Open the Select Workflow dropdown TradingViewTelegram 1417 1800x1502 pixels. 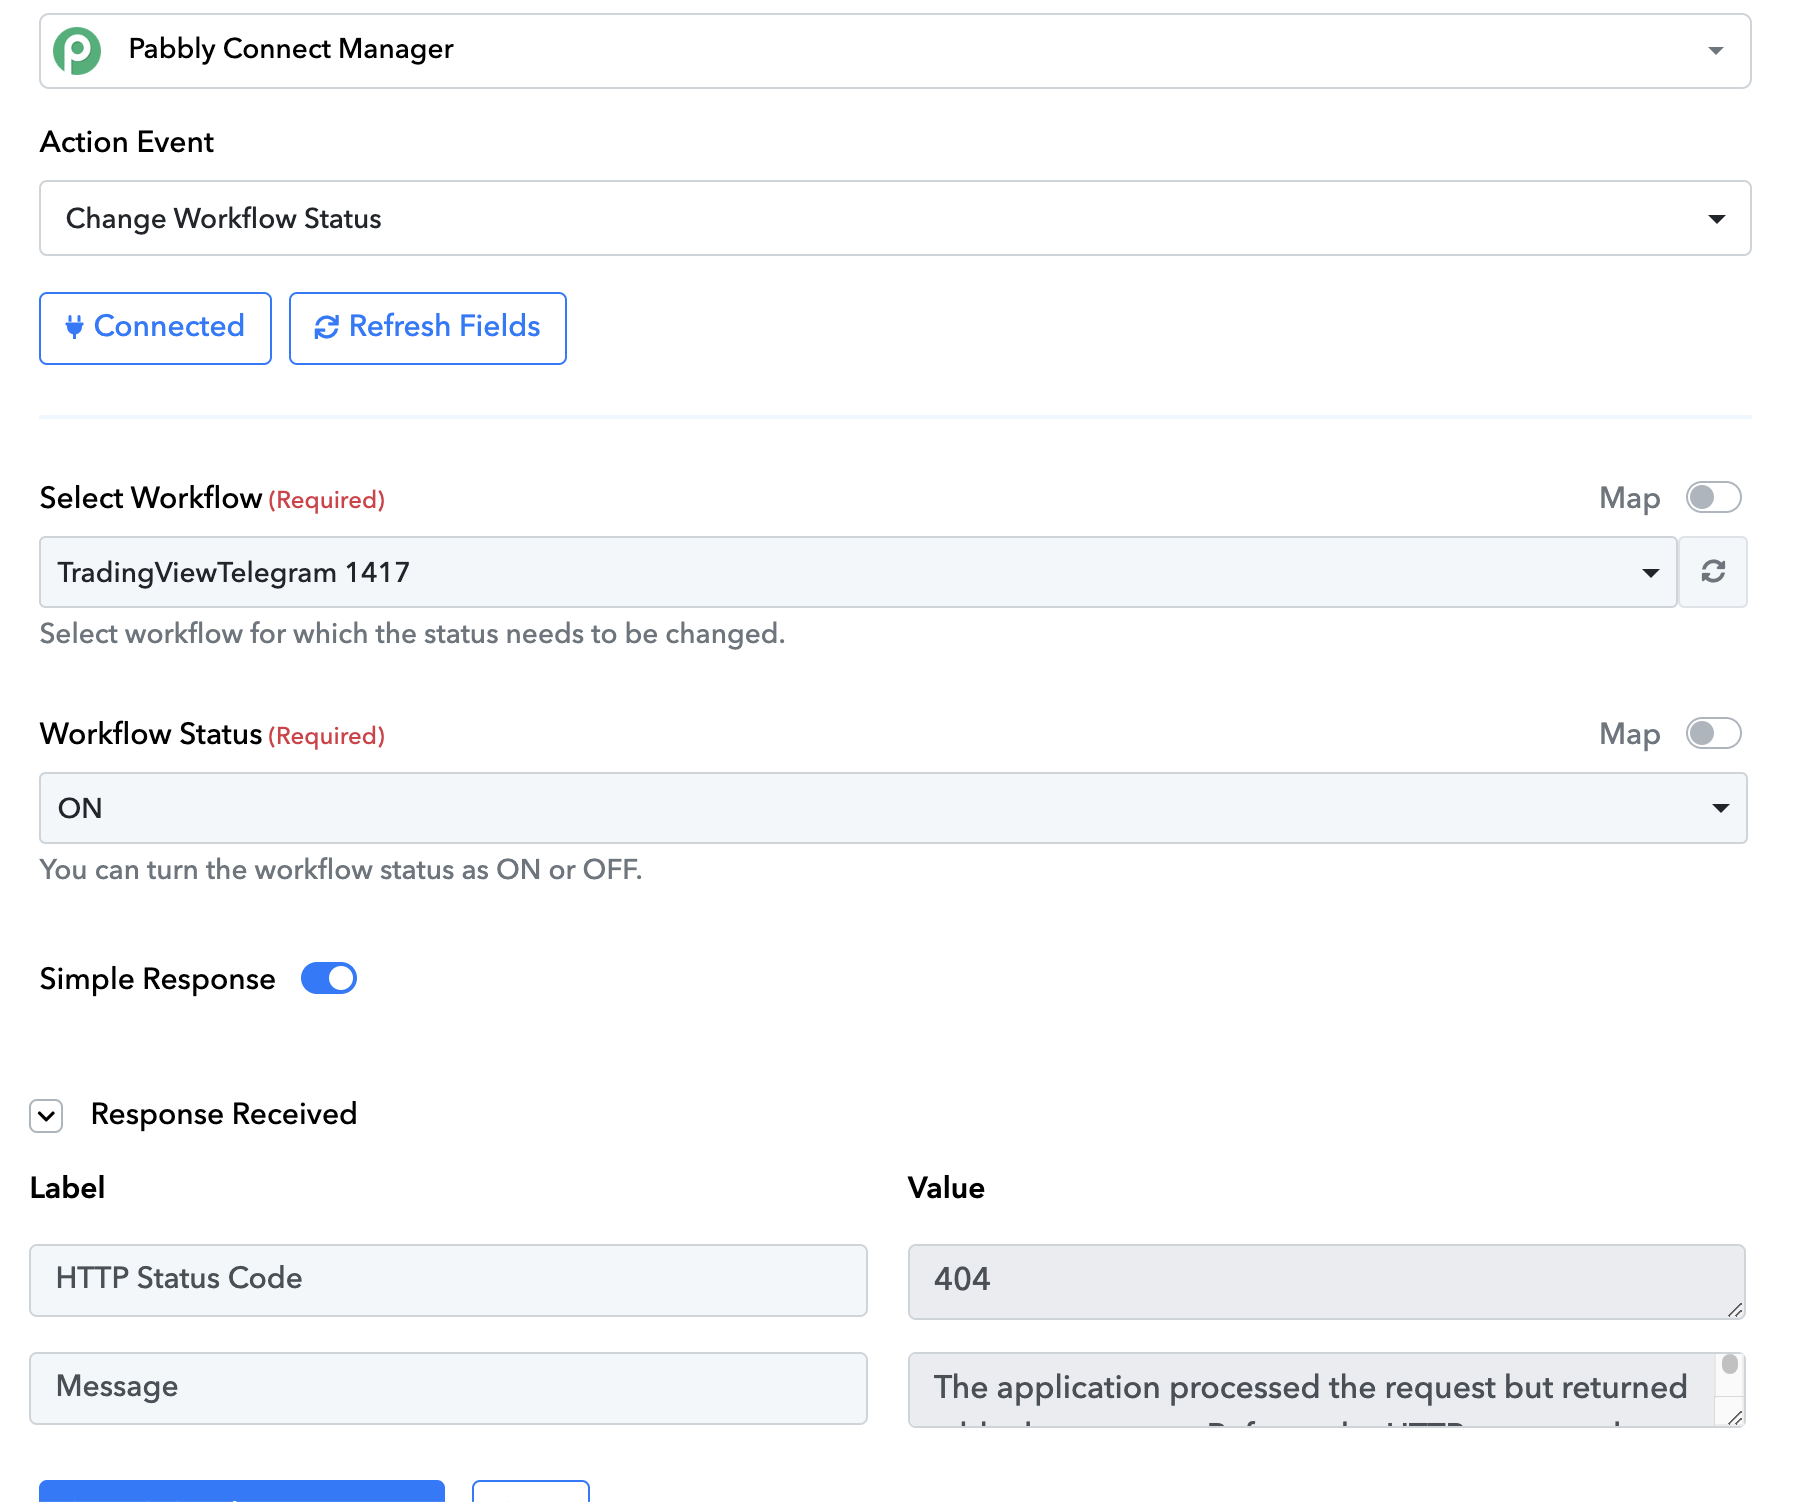858,572
